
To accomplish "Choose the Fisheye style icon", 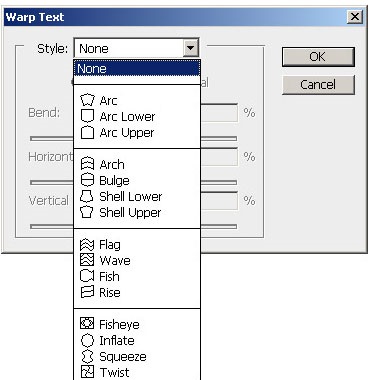I will tap(87, 323).
